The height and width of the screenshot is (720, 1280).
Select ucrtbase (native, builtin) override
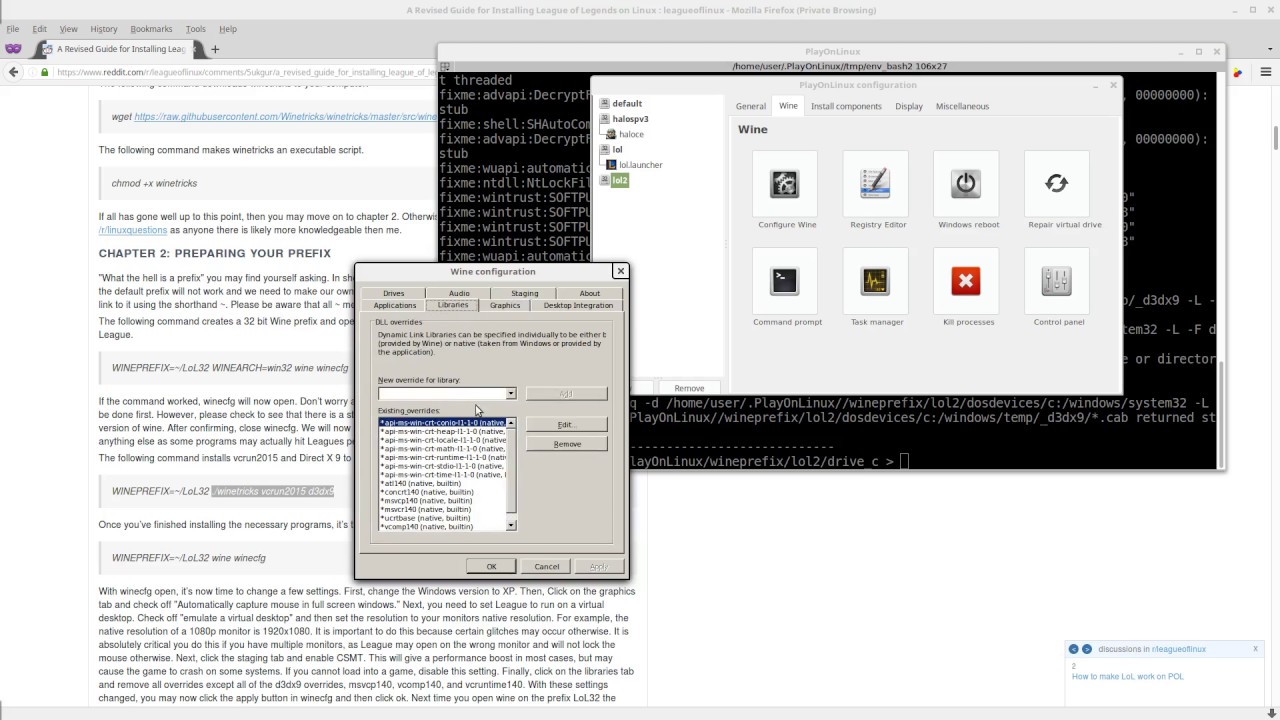coord(442,518)
